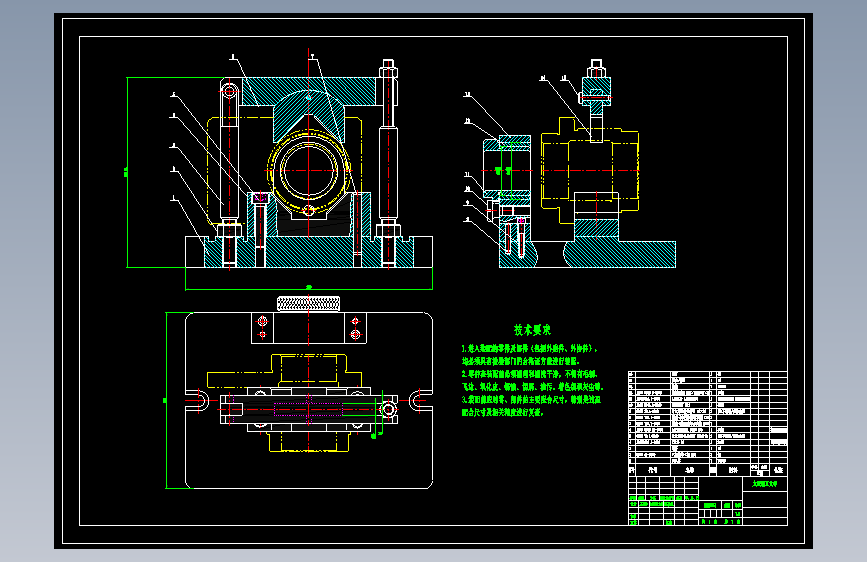Screen dimensions: 867x562
Task: Select the right two-hole locating block in plan view
Action: click(x=356, y=327)
